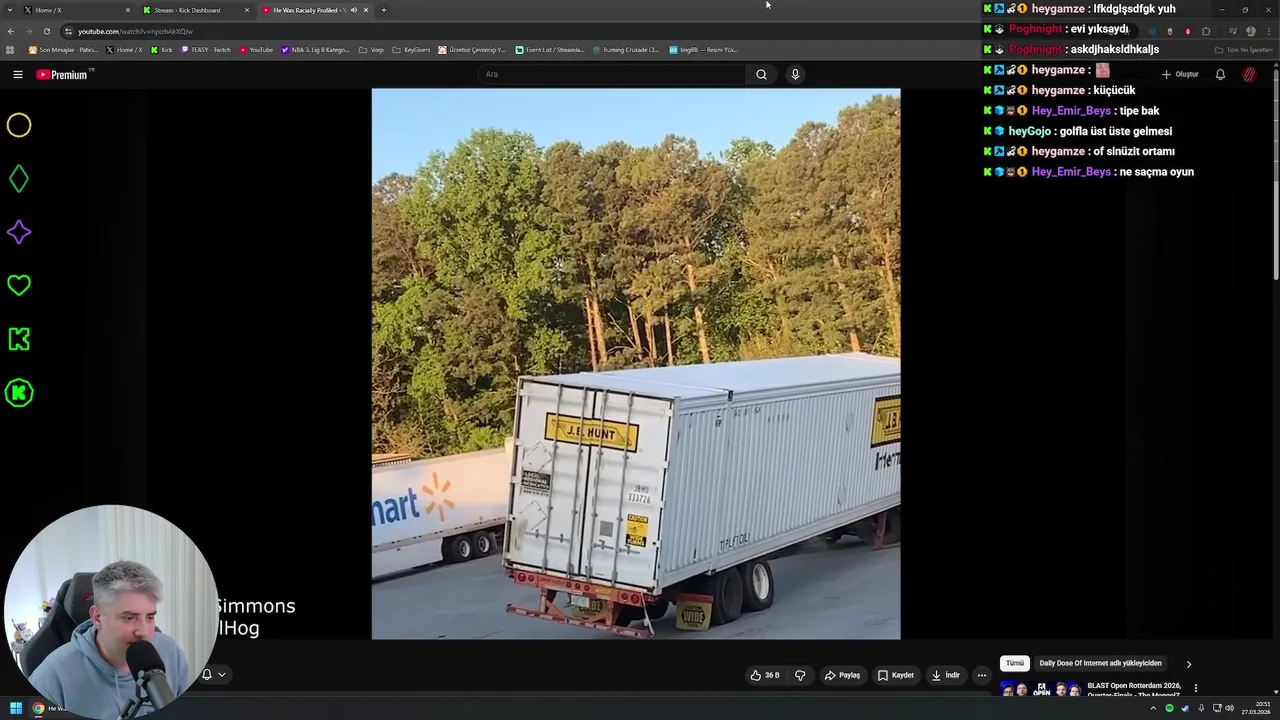
Task: Select Daily Dose Of Internet filter chip
Action: point(1100,664)
